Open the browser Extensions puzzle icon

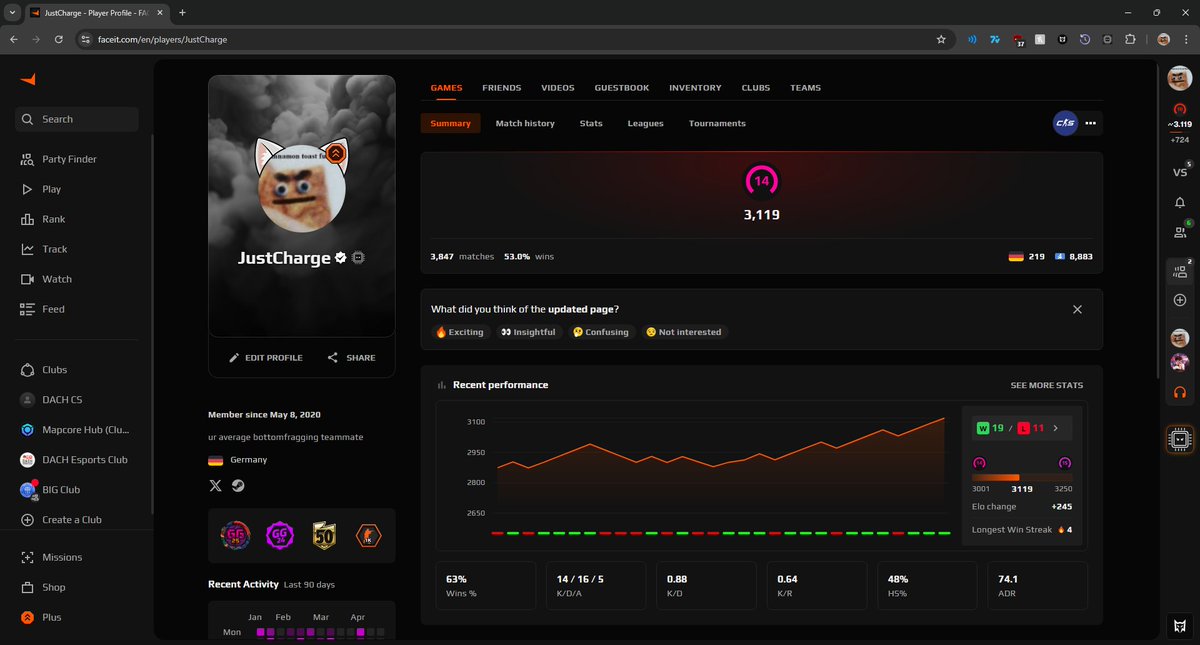(1131, 40)
